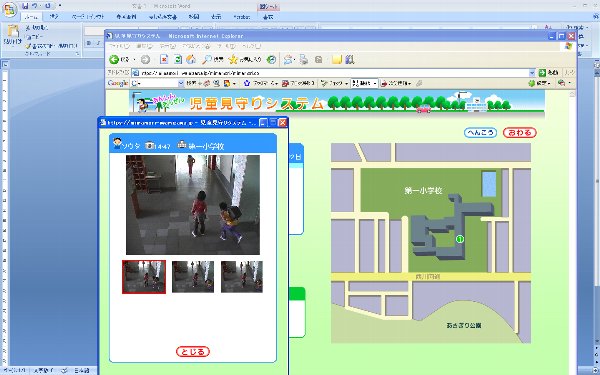Click the red おわる button
600x375 pixels.
click(520, 133)
